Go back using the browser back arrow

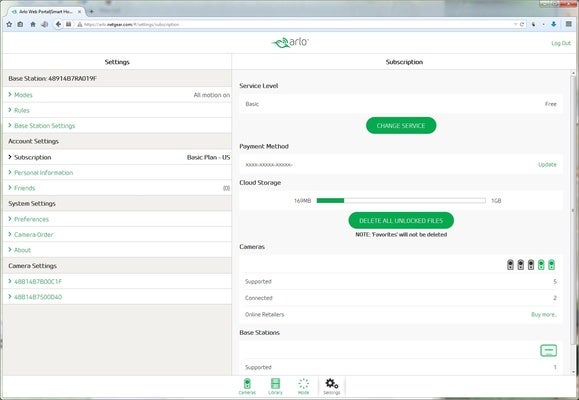58,24
